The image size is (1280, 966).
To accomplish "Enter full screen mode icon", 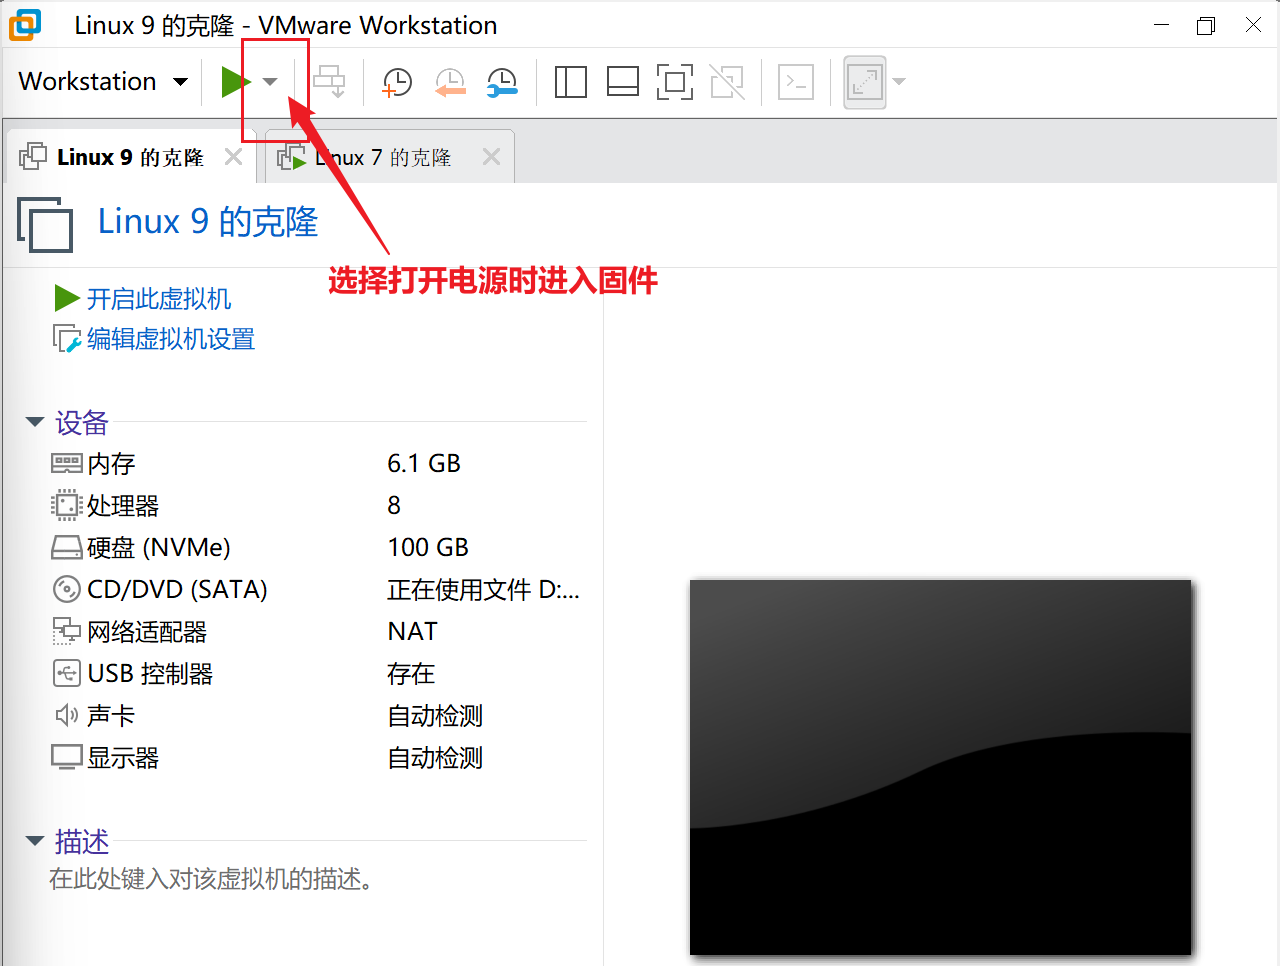I will (675, 82).
